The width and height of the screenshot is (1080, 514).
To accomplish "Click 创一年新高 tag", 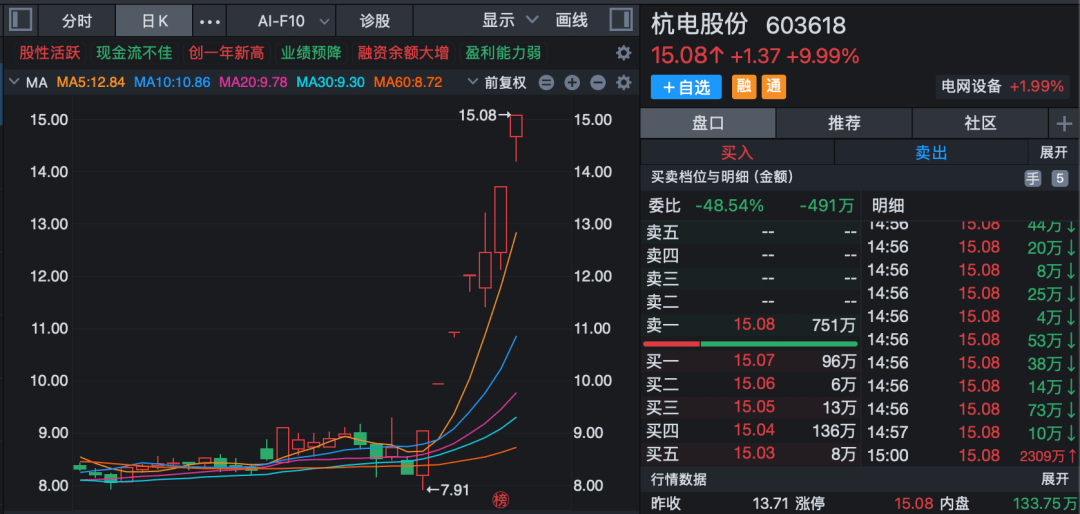I will pyautogui.click(x=227, y=53).
